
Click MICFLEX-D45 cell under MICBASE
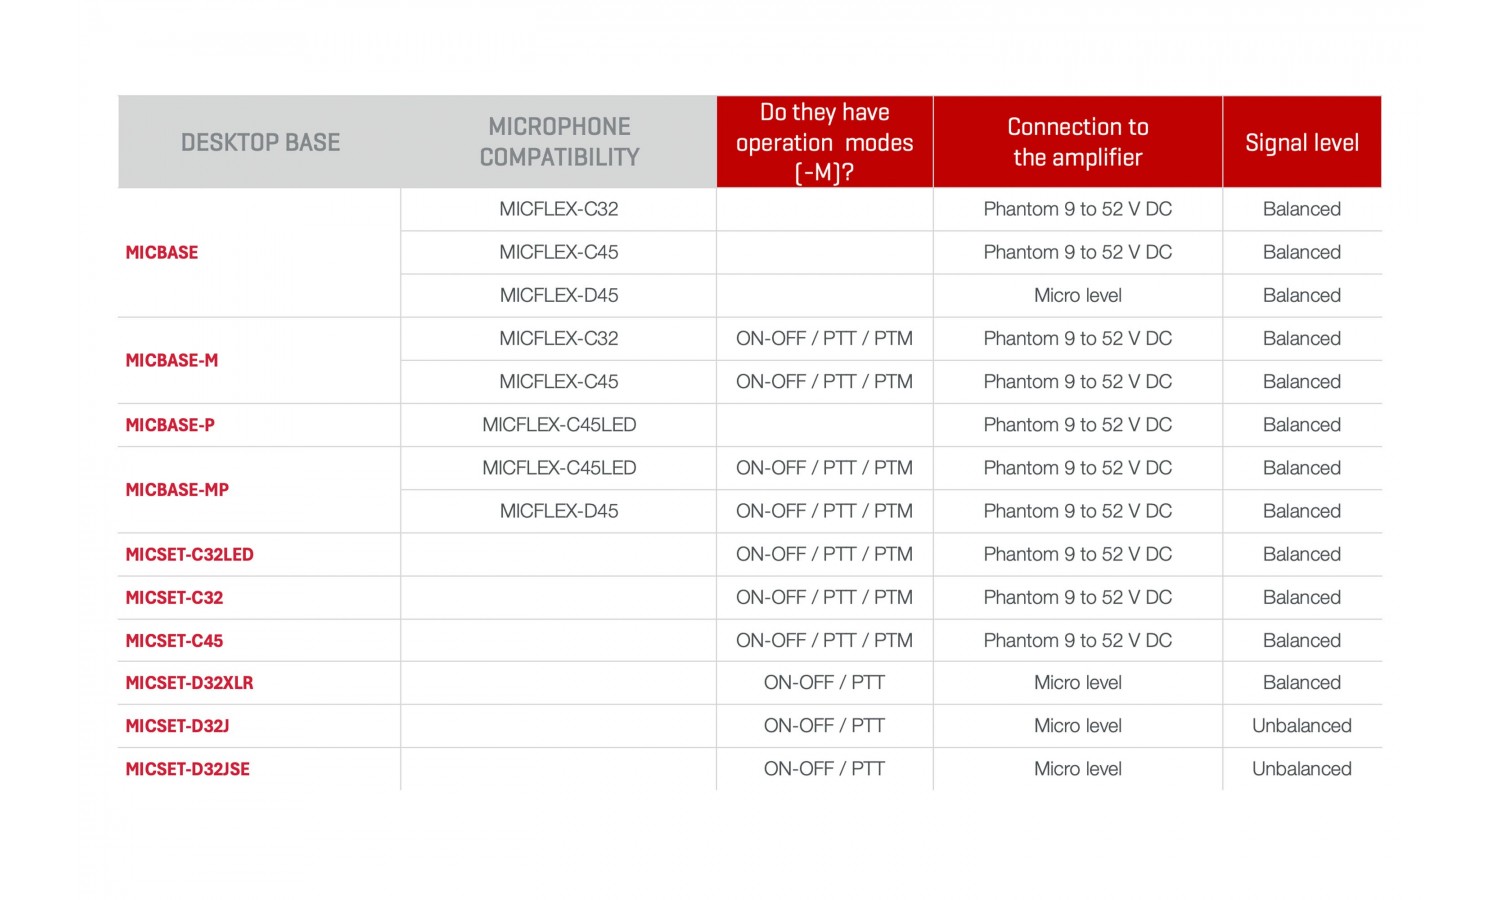click(559, 295)
